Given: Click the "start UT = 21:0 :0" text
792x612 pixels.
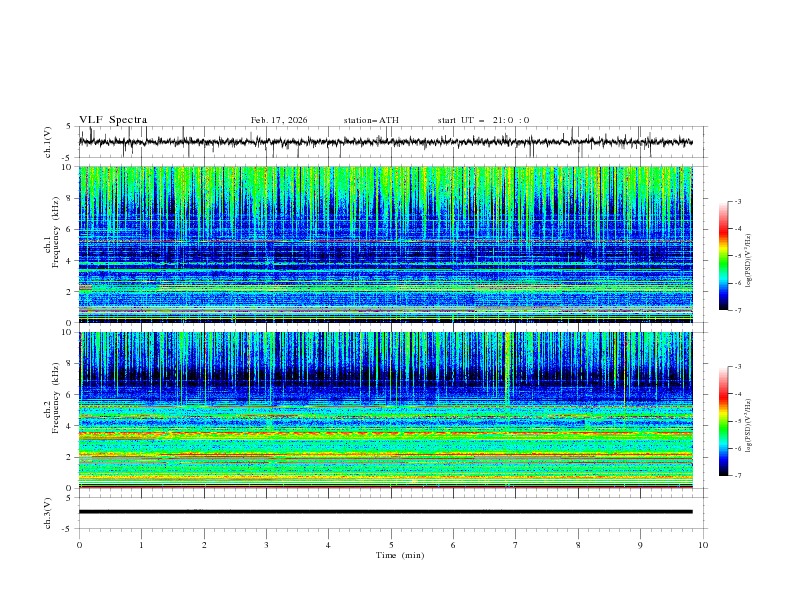Looking at the screenshot, I should [x=483, y=120].
